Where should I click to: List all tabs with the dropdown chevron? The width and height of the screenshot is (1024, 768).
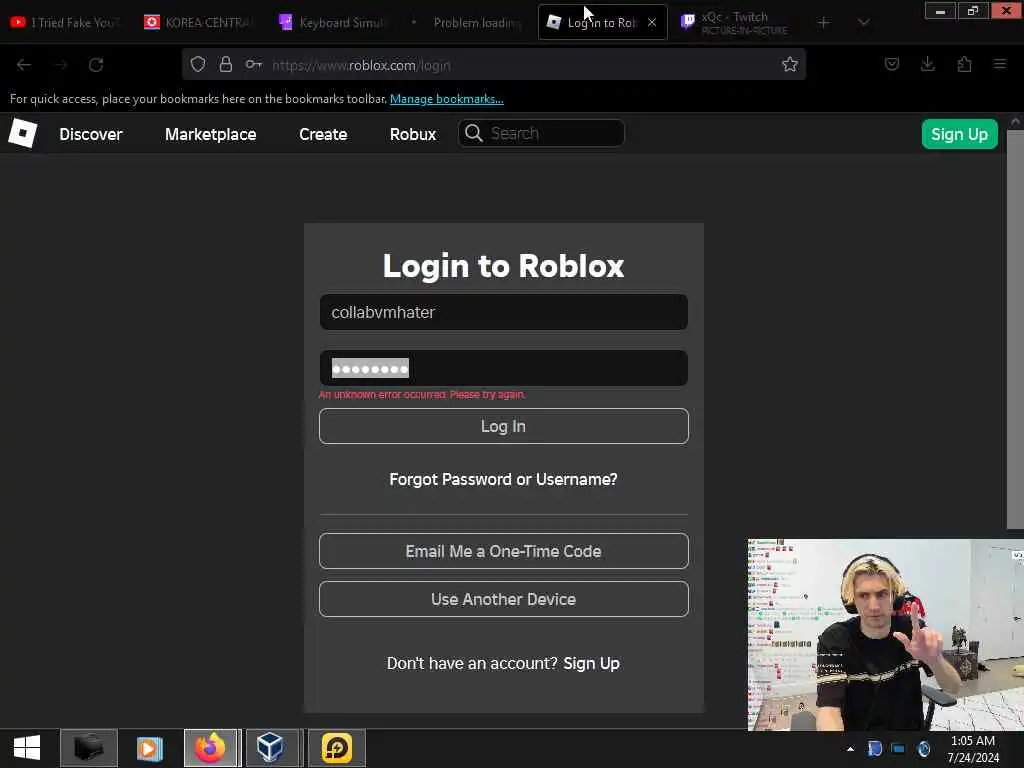[x=863, y=22]
